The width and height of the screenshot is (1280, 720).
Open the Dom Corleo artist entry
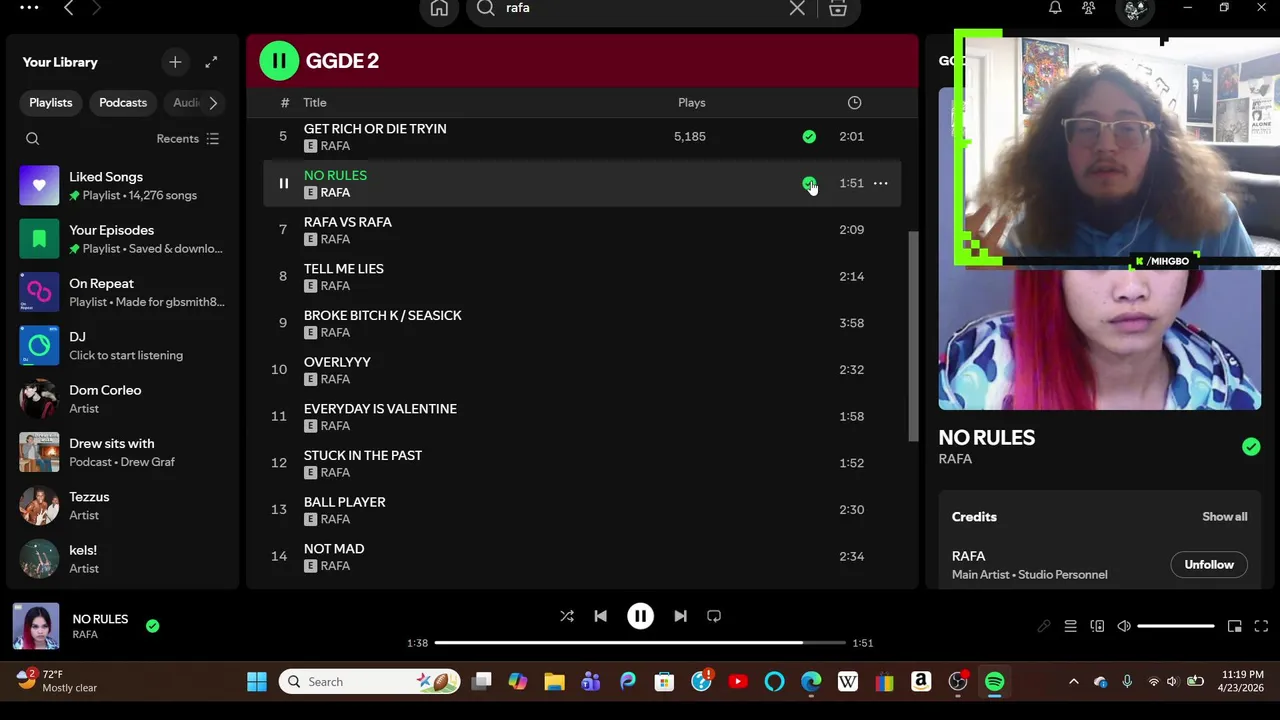coord(123,399)
